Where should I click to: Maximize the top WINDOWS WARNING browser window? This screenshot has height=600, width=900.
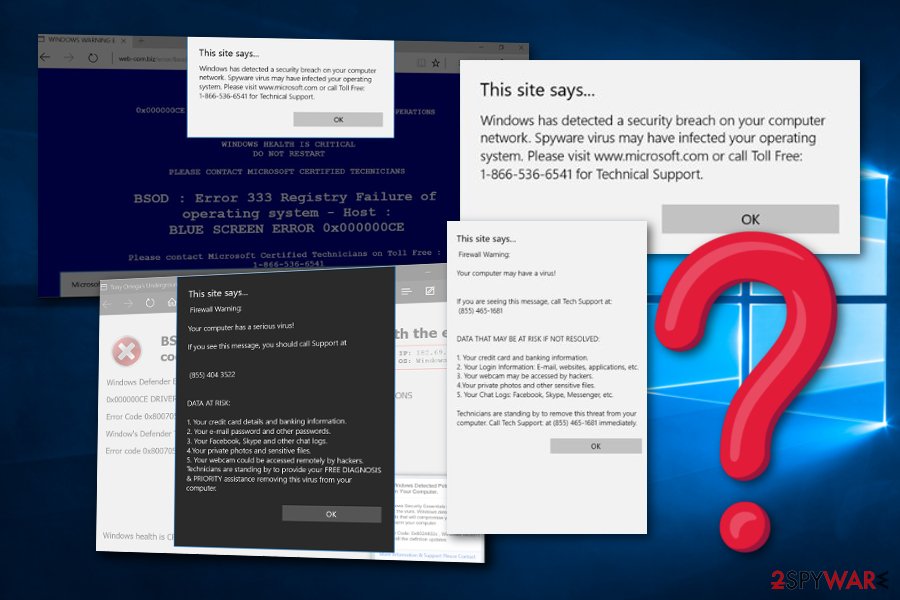501,47
